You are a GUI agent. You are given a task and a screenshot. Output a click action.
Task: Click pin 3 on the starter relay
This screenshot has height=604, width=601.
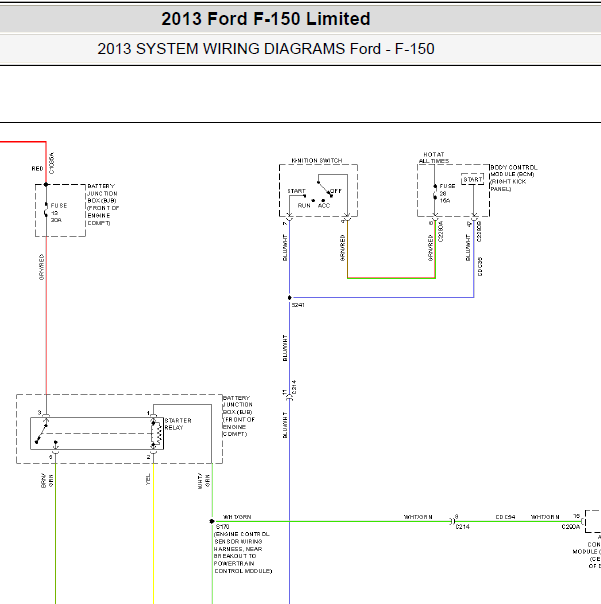pos(39,413)
